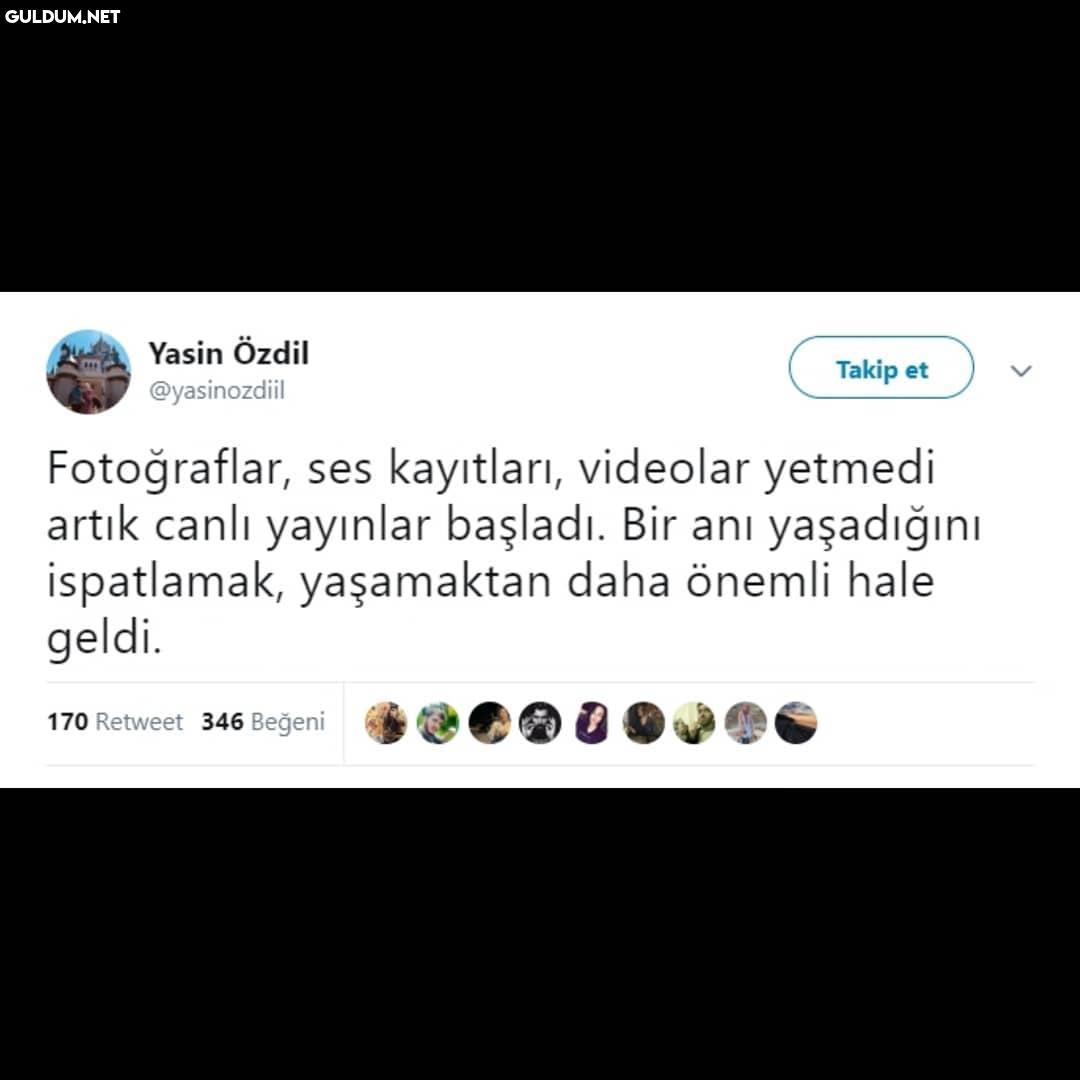Open the liker avatar with green background
This screenshot has height=1080, width=1080.
(437, 723)
